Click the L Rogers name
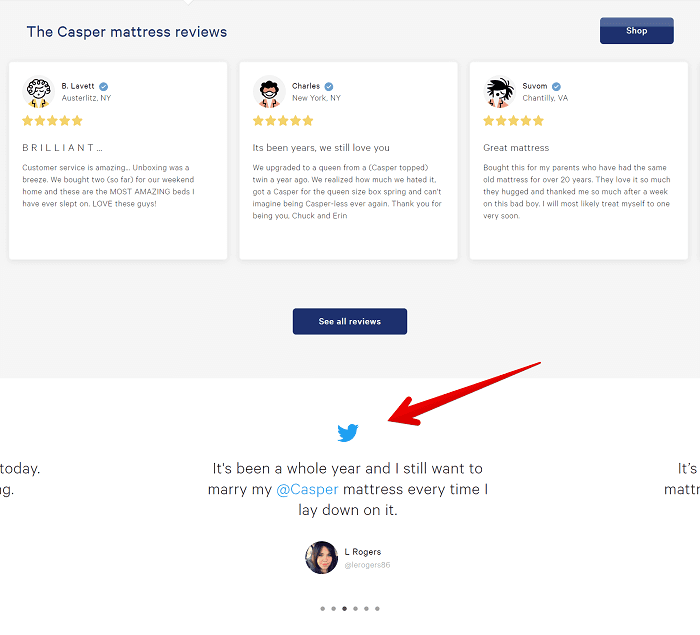The width and height of the screenshot is (700, 635). tap(362, 552)
